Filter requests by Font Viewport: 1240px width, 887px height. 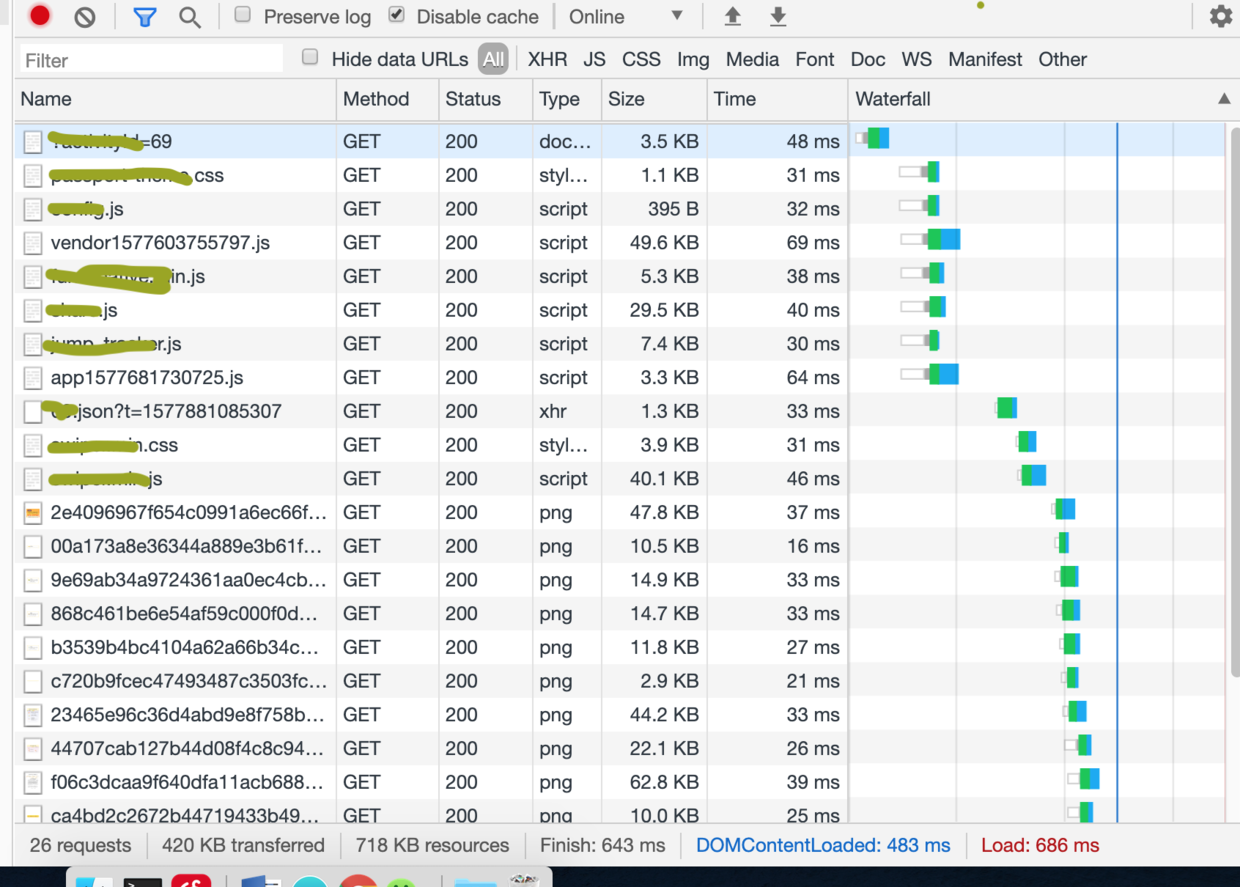click(x=814, y=59)
